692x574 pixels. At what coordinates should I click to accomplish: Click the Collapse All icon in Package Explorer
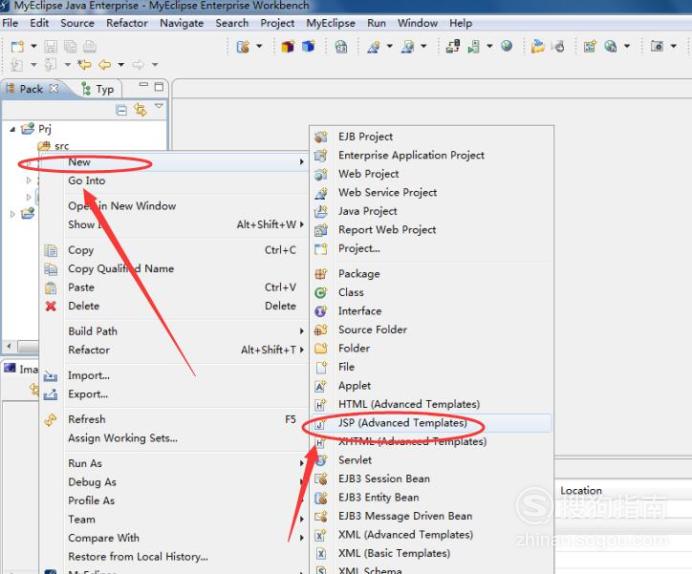121,109
